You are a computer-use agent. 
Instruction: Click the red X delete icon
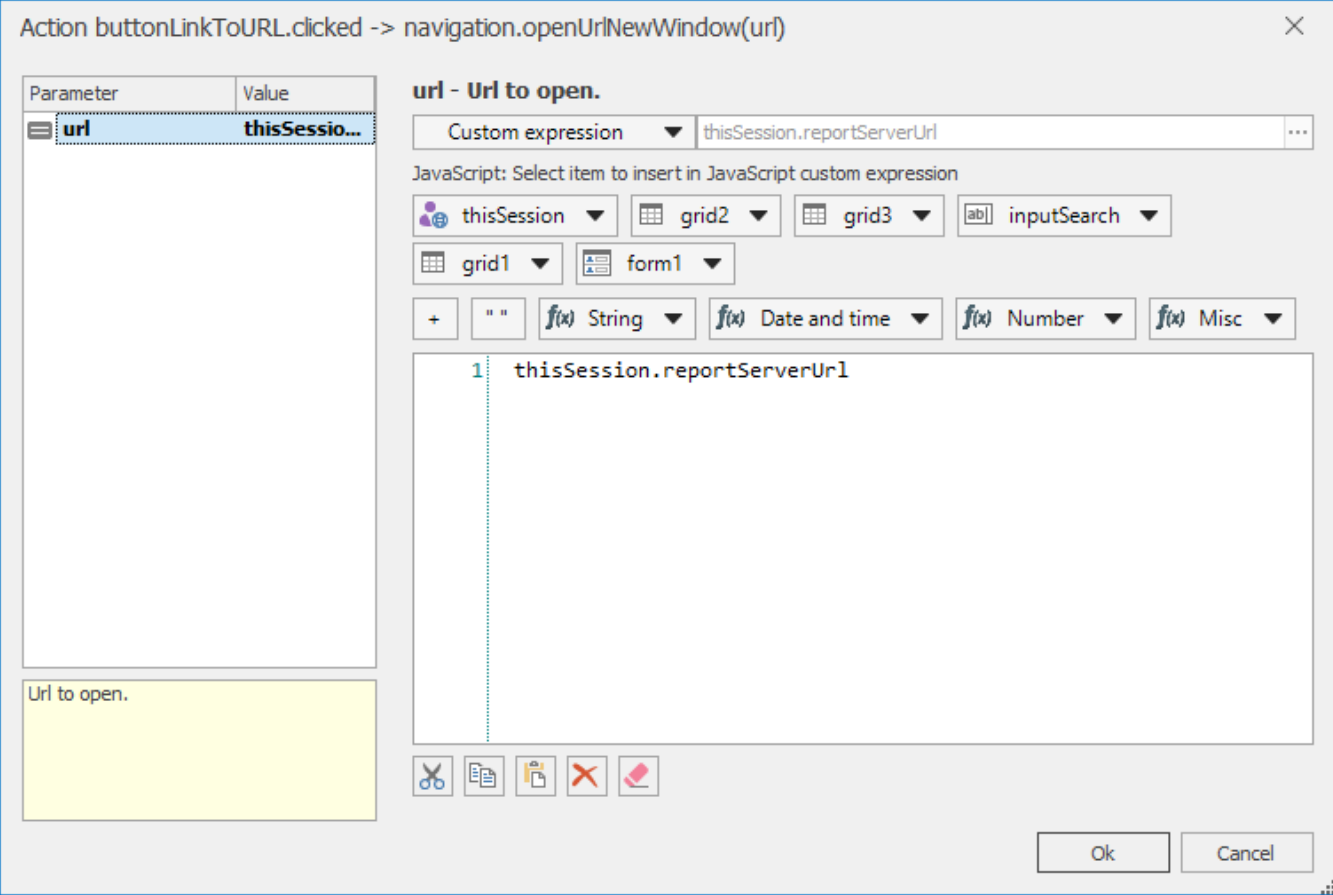587,776
